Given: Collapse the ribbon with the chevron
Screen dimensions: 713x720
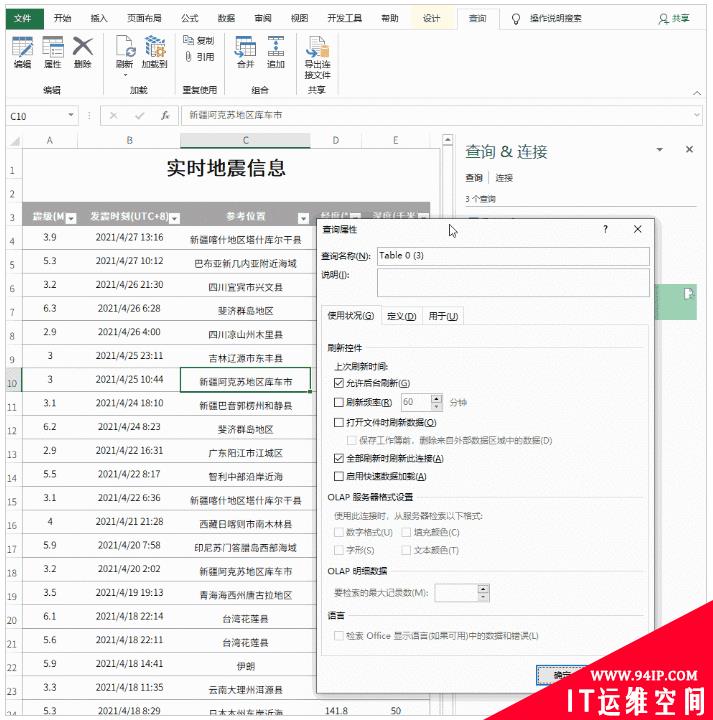Looking at the screenshot, I should click(697, 93).
